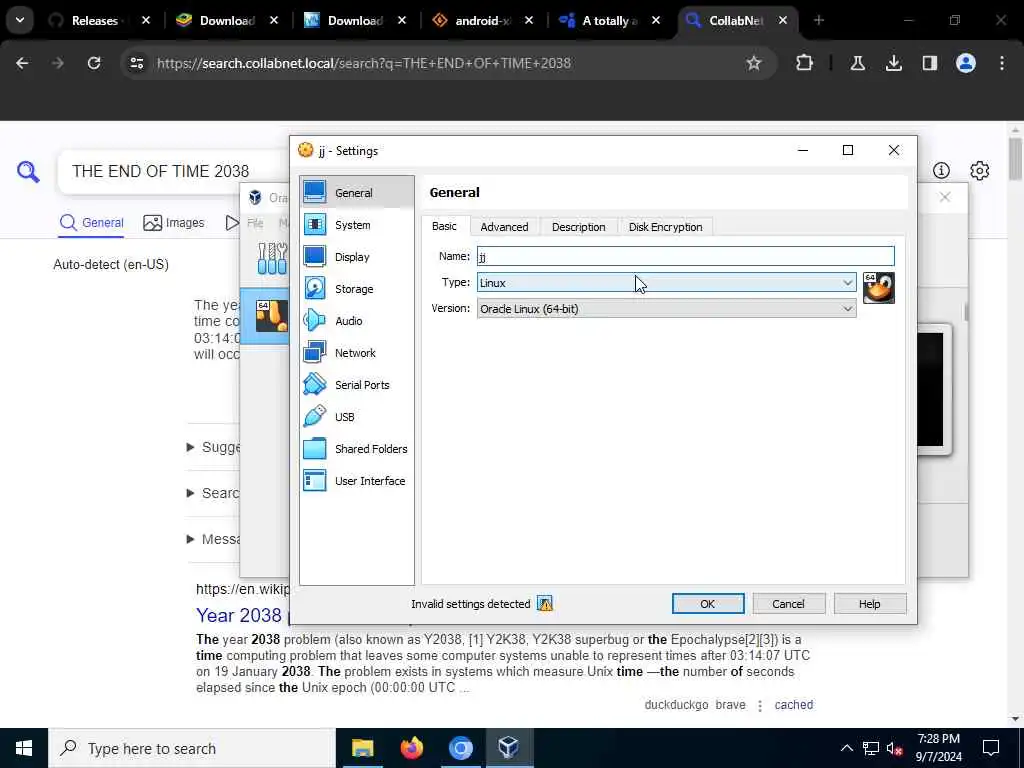Switch to 'A totally a' browser tab
Screen dimensions: 1024x768
609,20
